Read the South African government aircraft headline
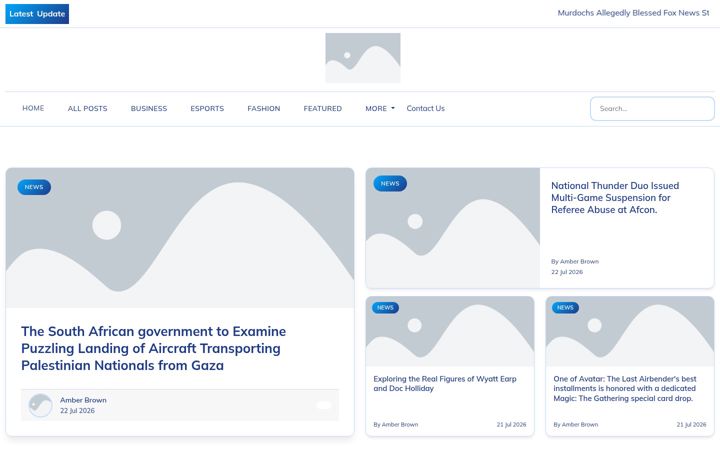Image resolution: width=720 pixels, height=450 pixels. pos(153,349)
